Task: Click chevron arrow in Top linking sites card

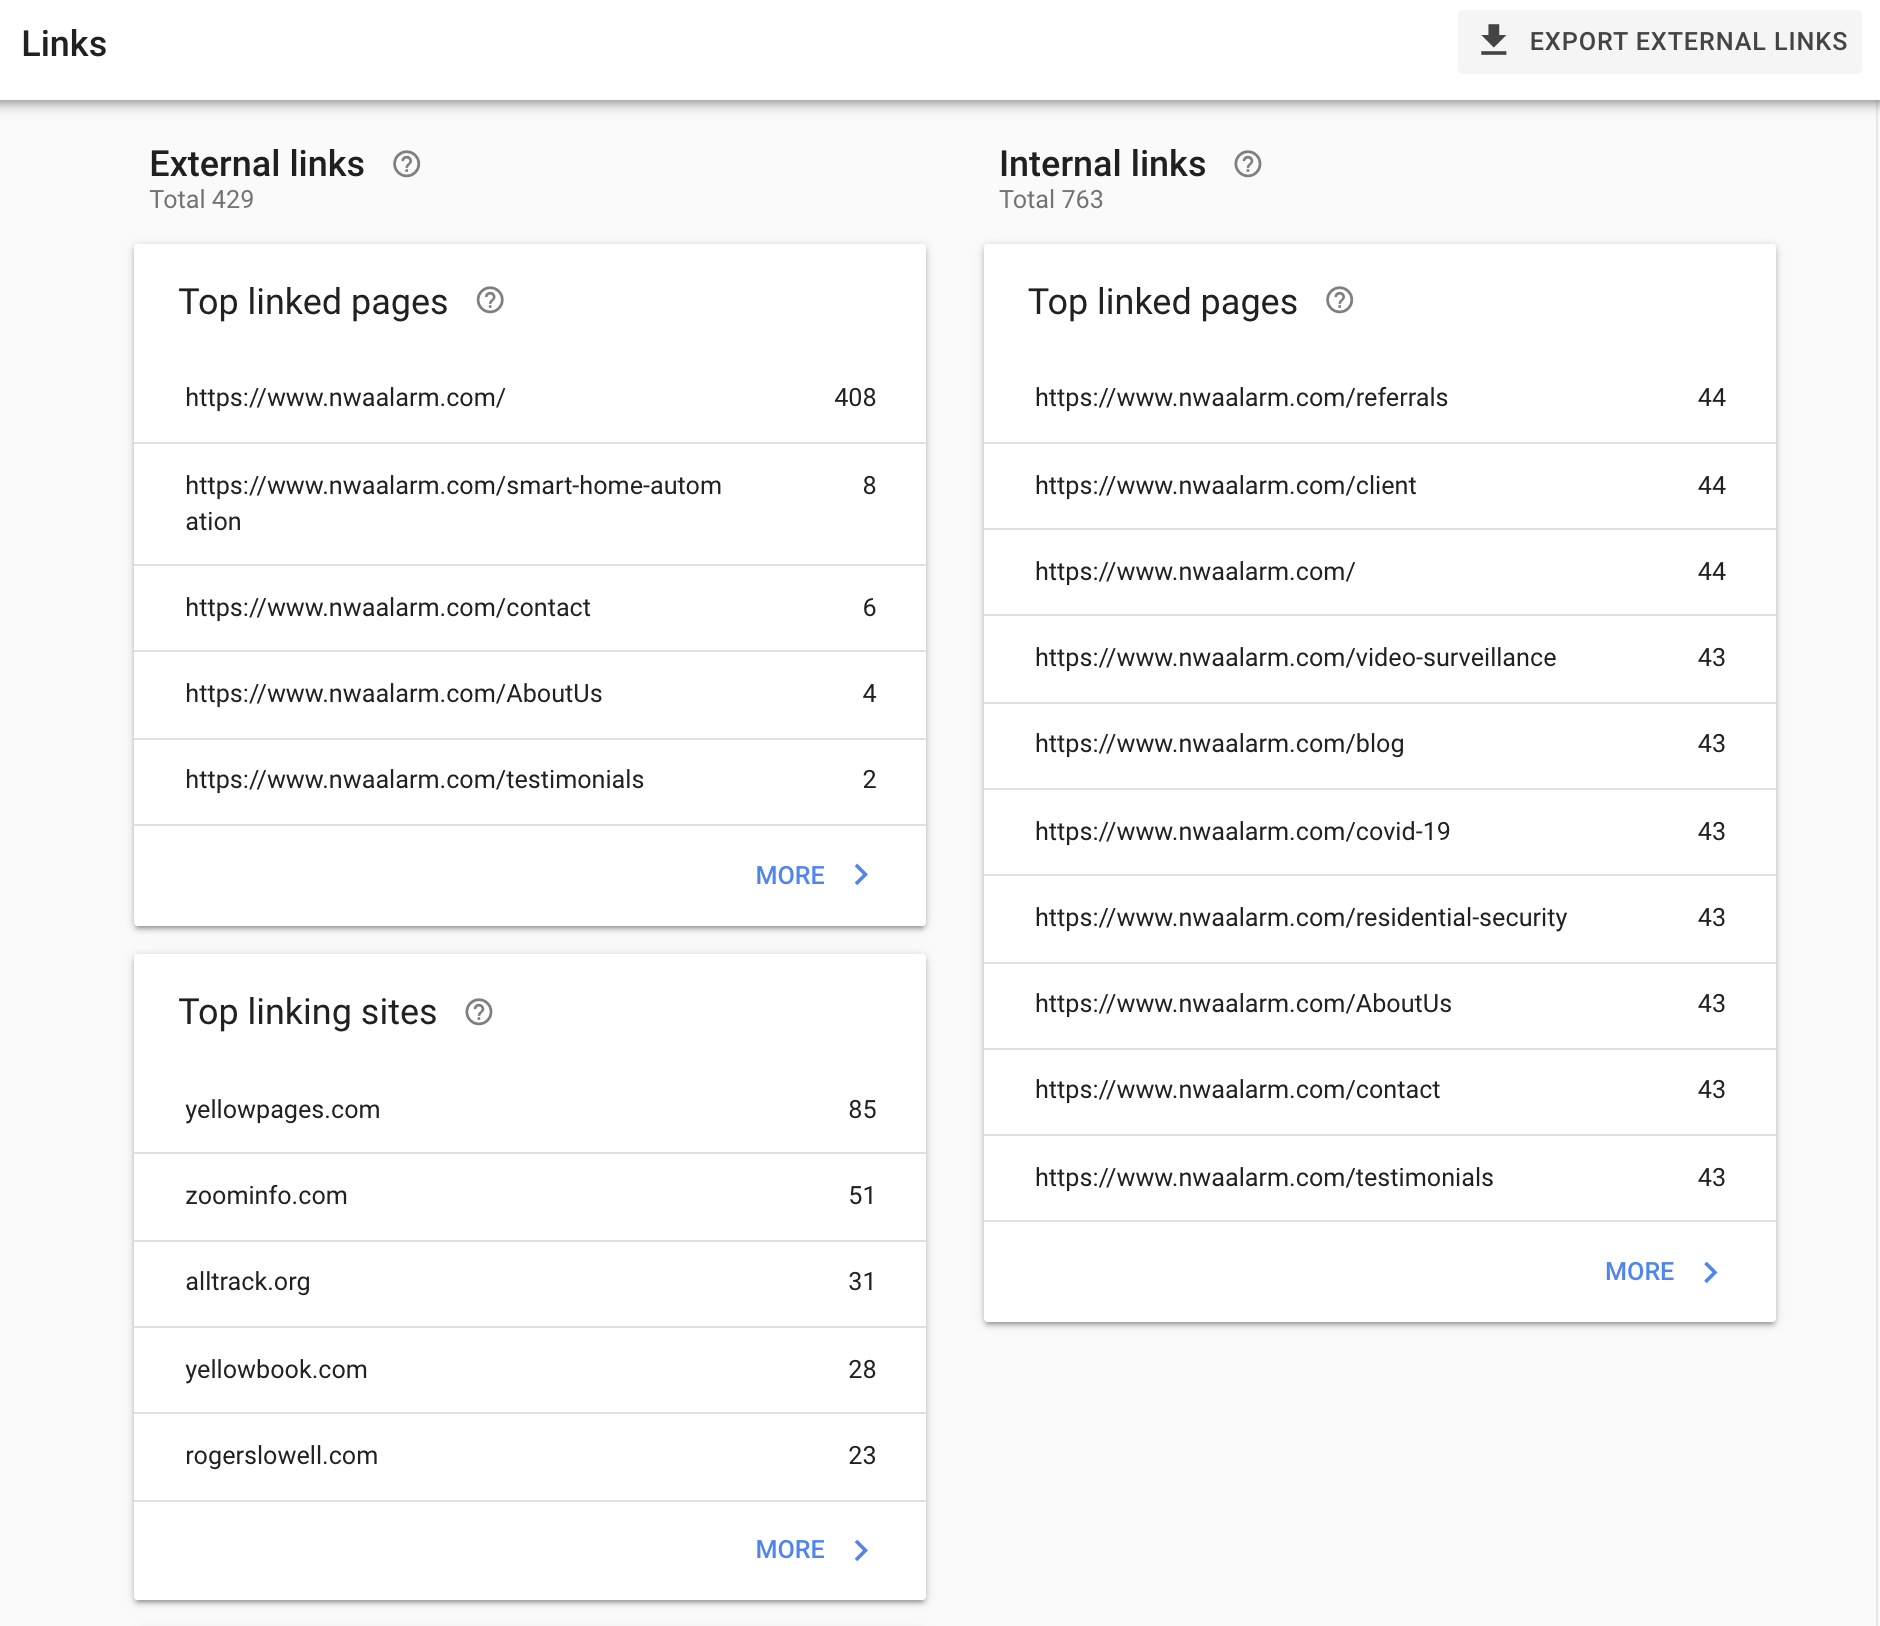Action: (861, 1550)
